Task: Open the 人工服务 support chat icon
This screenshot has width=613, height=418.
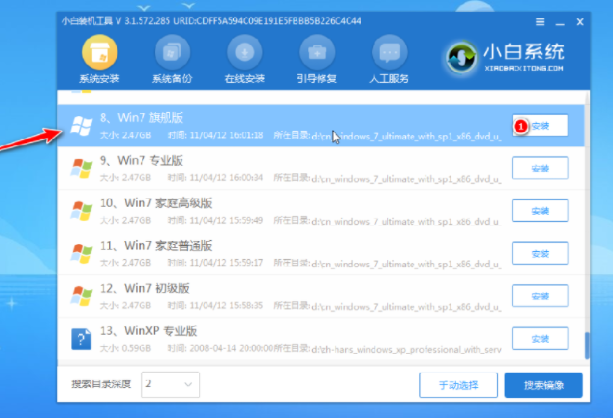Action: point(389,52)
